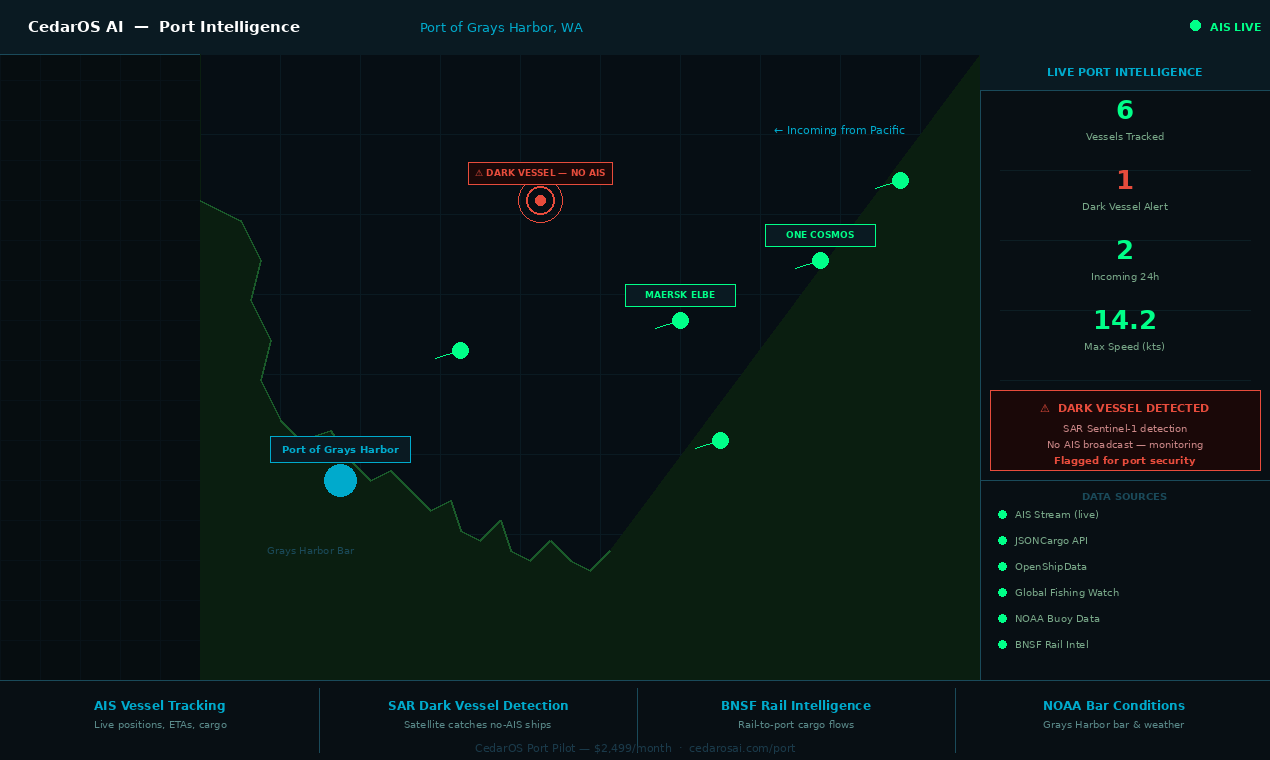Click Live positions, ETAs, cargo subtitle
Image resolution: width=1270 pixels, height=760 pixels.
pos(160,725)
